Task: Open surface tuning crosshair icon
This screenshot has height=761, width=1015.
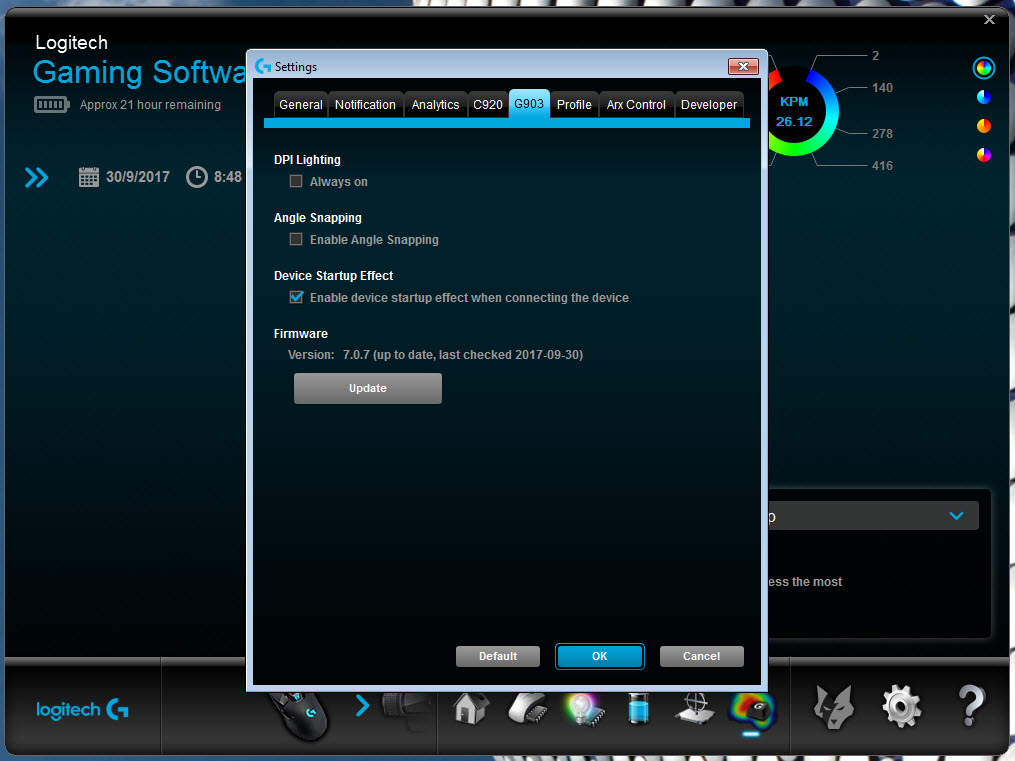Action: [x=695, y=709]
